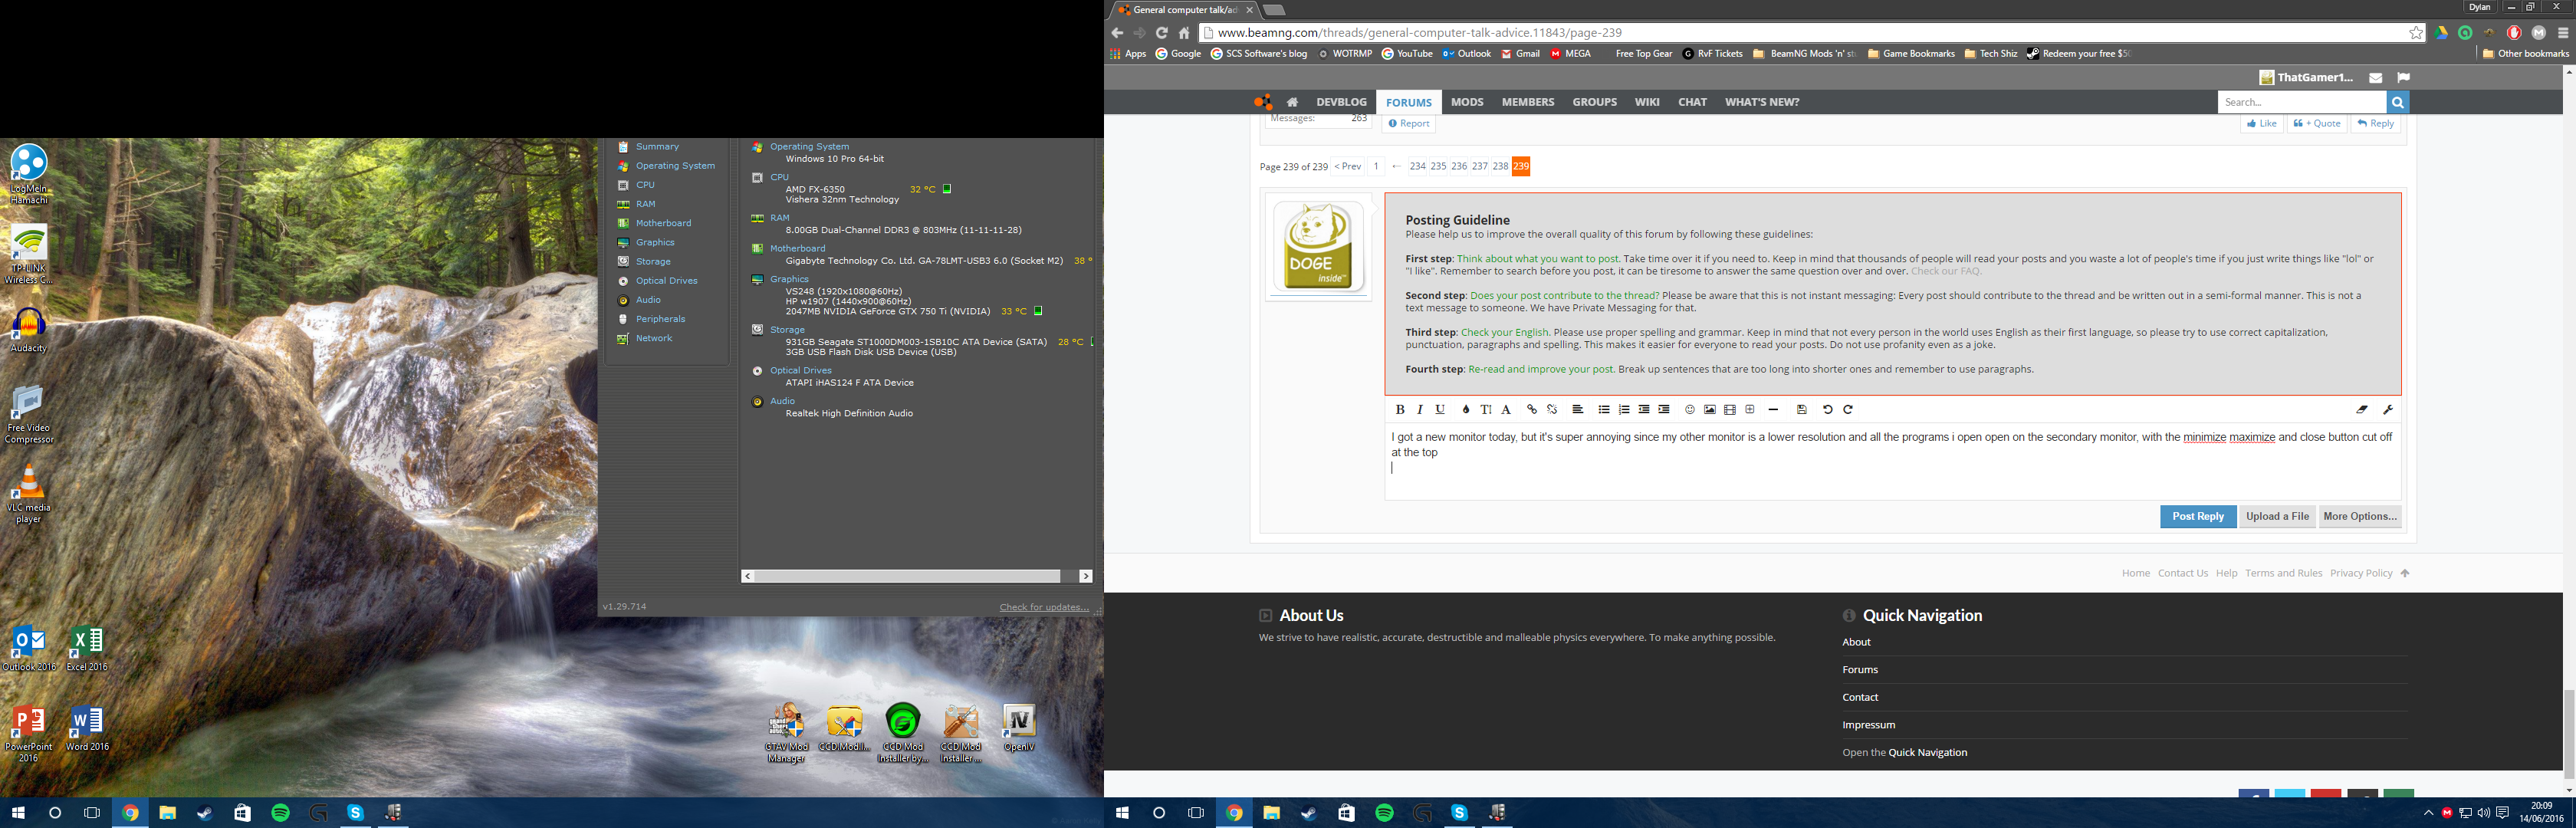Viewport: 2576px width, 828px height.
Task: Insert a smiley from the editor toolbar
Action: (1690, 409)
